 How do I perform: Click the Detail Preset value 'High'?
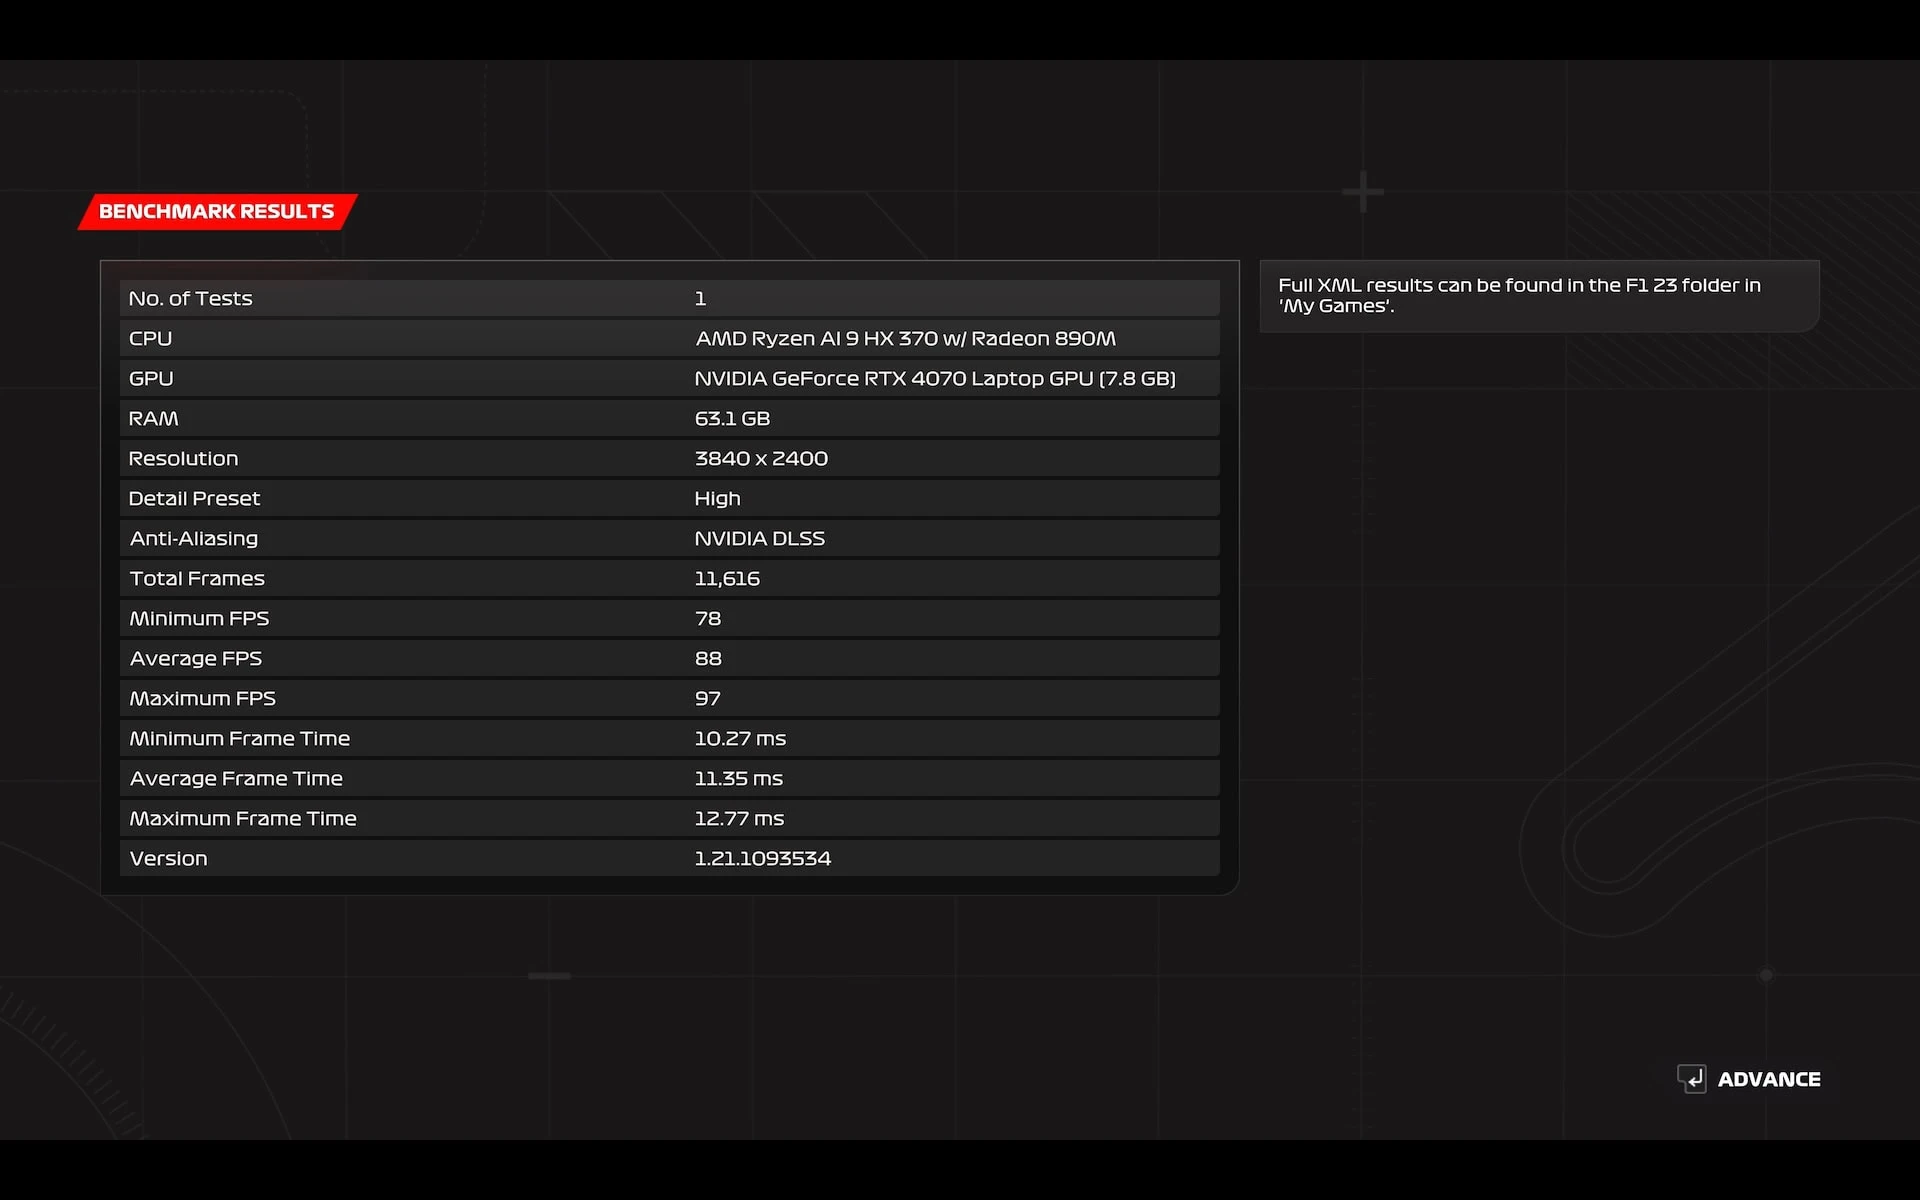point(717,498)
